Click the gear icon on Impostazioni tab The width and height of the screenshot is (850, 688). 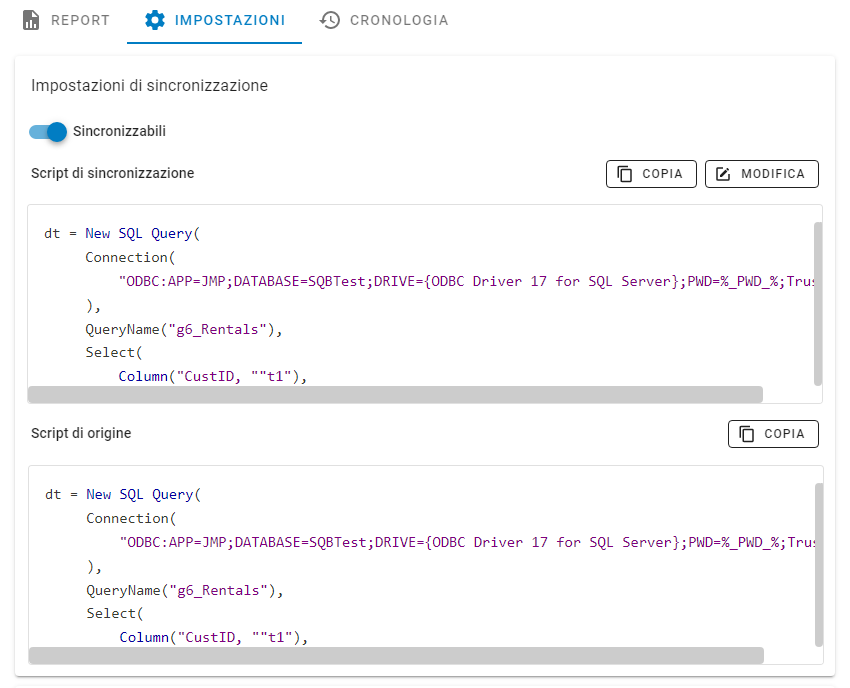click(x=155, y=20)
